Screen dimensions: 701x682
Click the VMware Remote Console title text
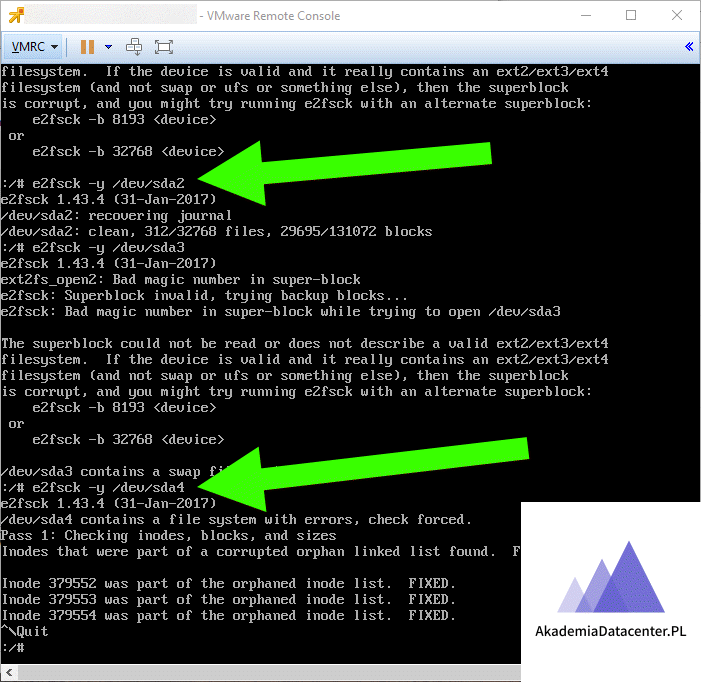270,16
